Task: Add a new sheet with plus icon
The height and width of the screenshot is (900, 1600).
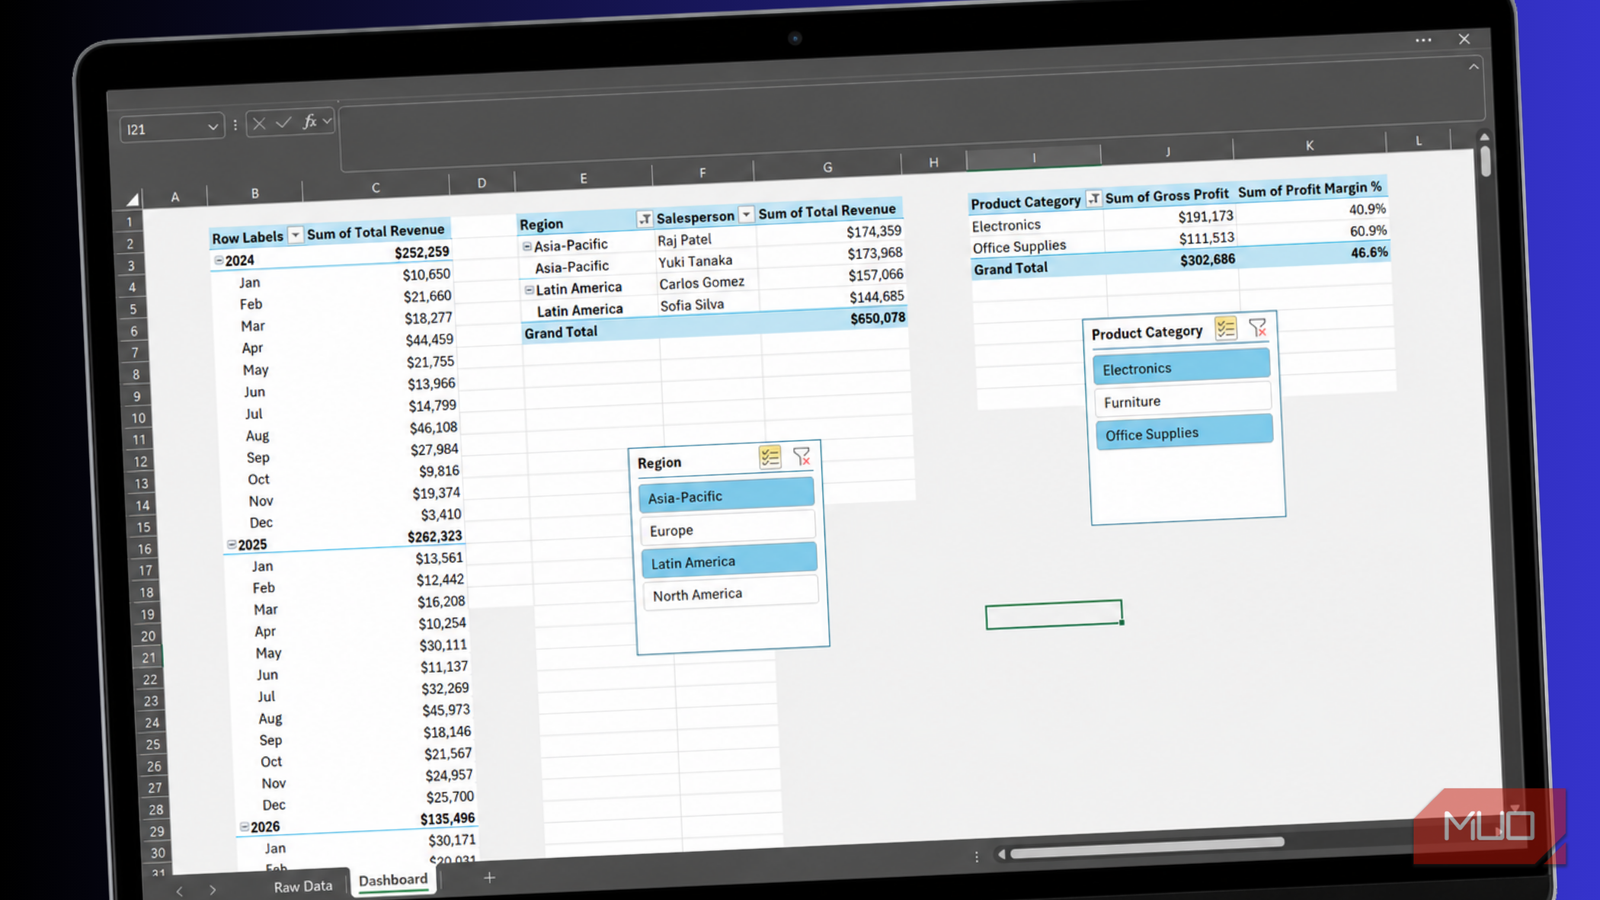Action: [x=489, y=877]
